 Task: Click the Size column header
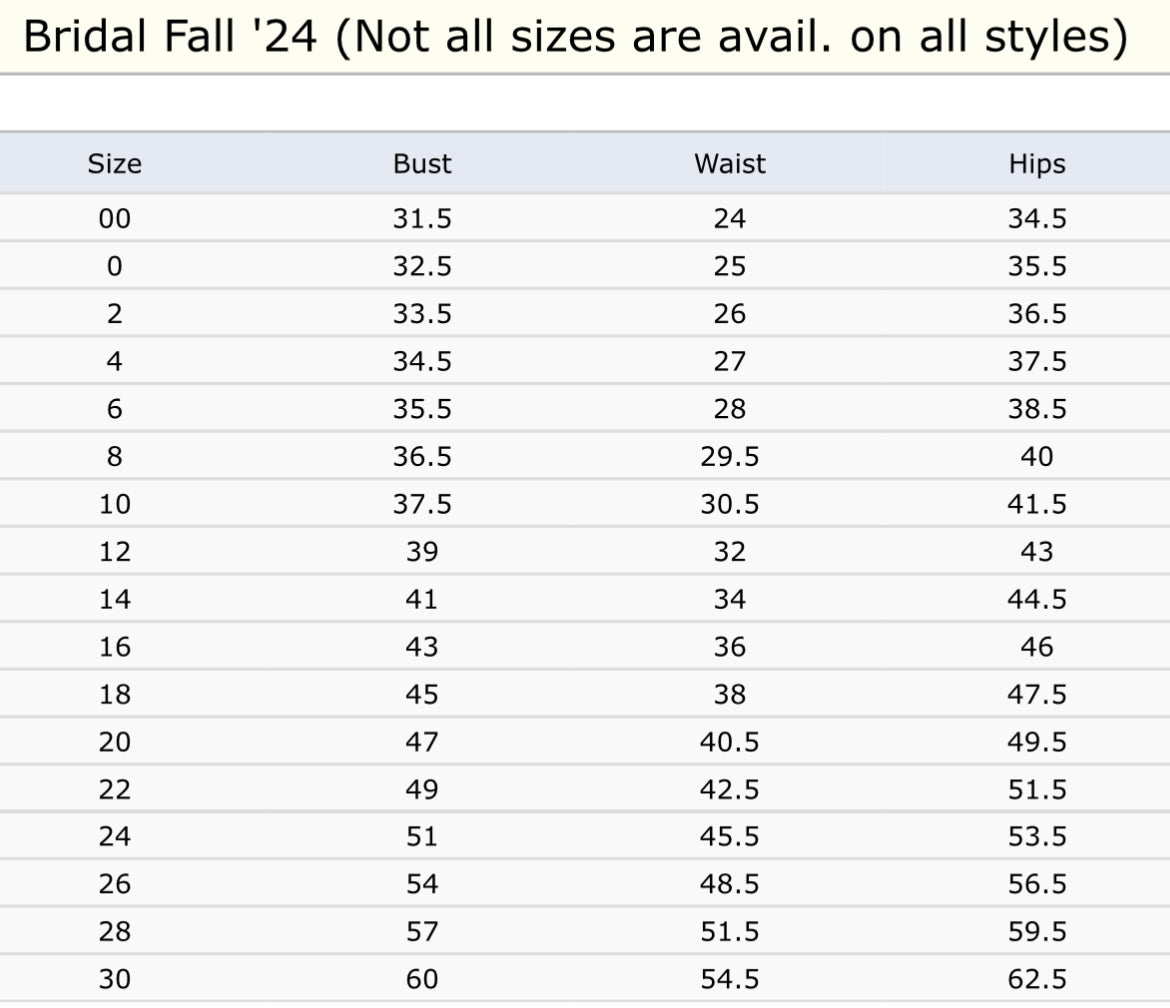click(114, 164)
